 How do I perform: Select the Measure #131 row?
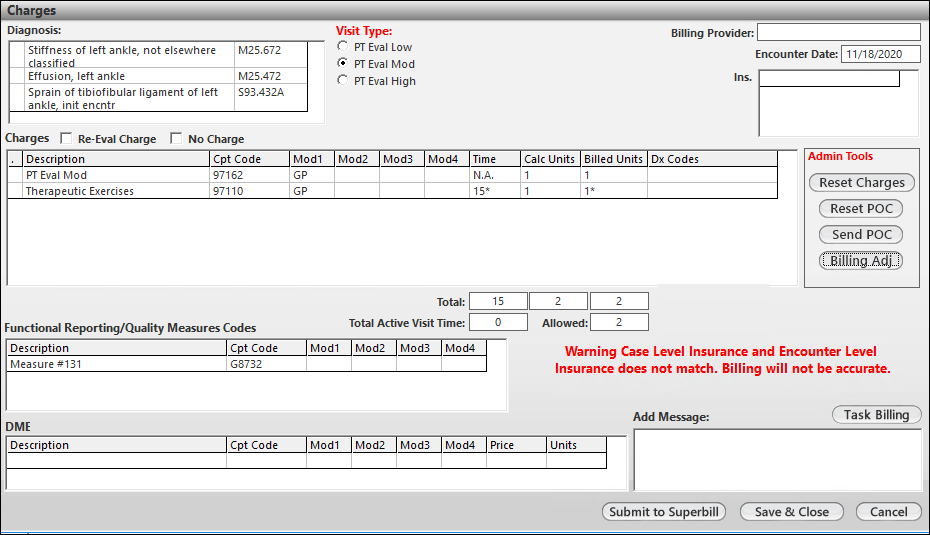[247, 364]
